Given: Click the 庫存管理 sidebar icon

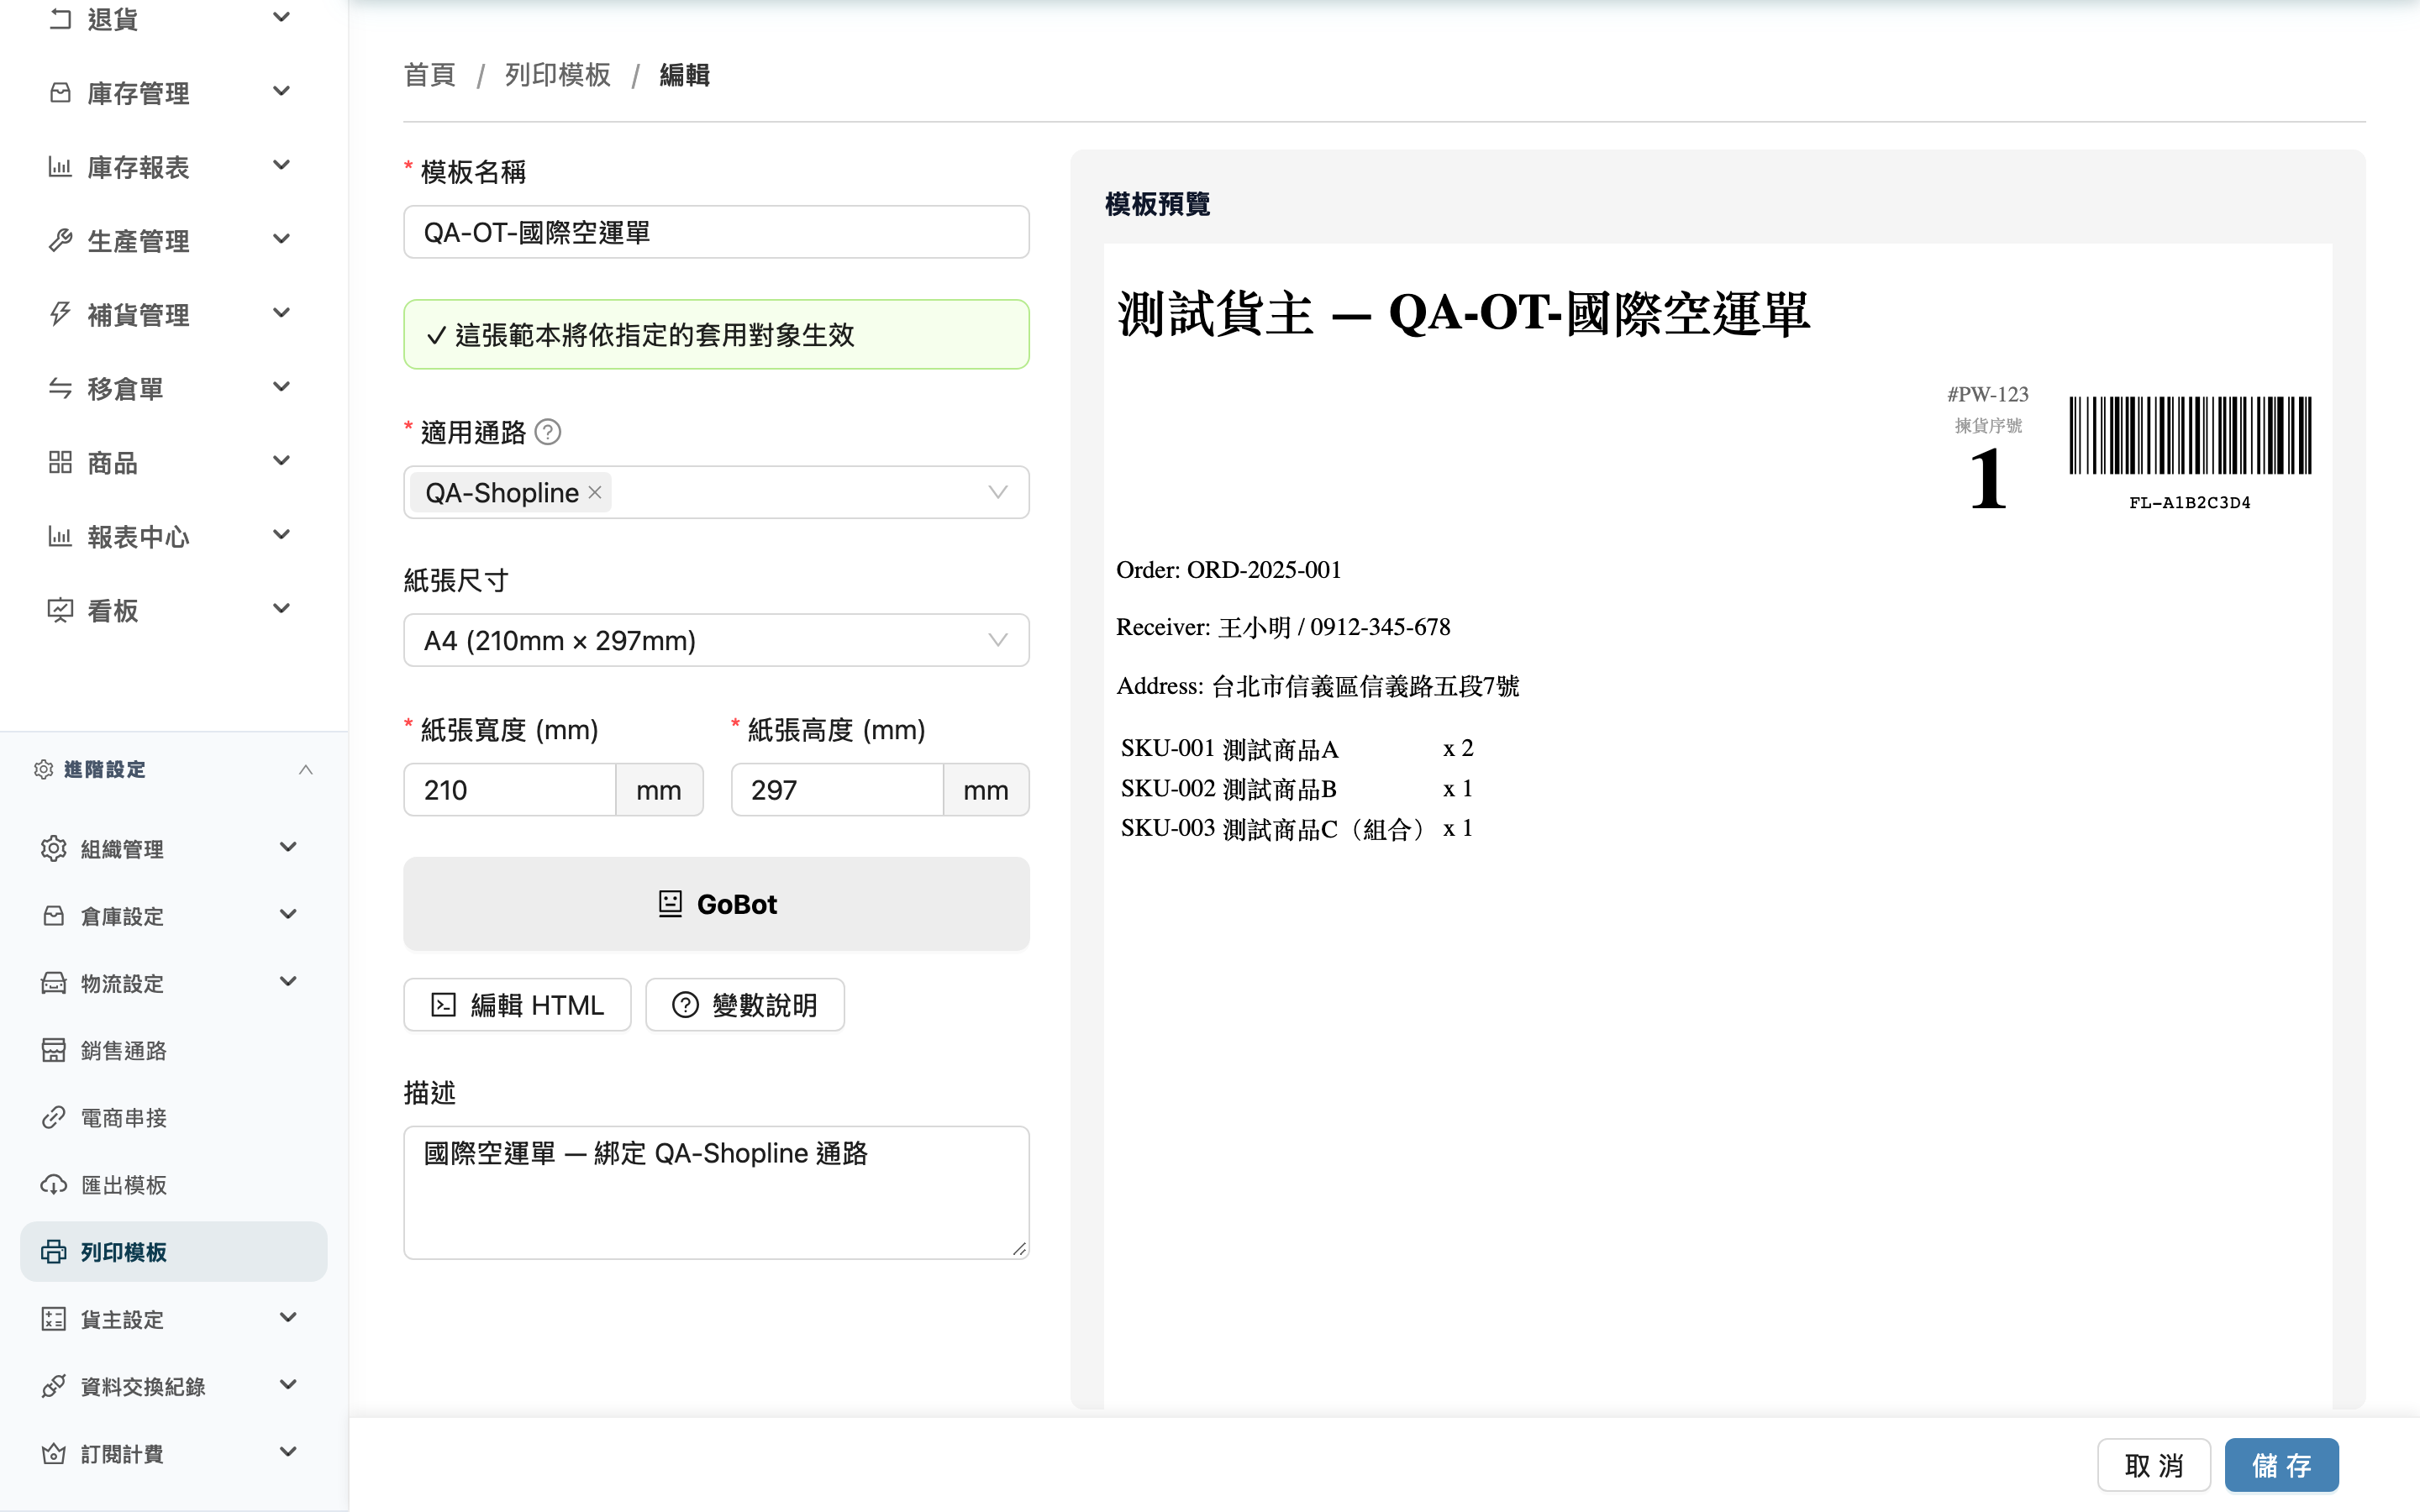Looking at the screenshot, I should click(60, 93).
